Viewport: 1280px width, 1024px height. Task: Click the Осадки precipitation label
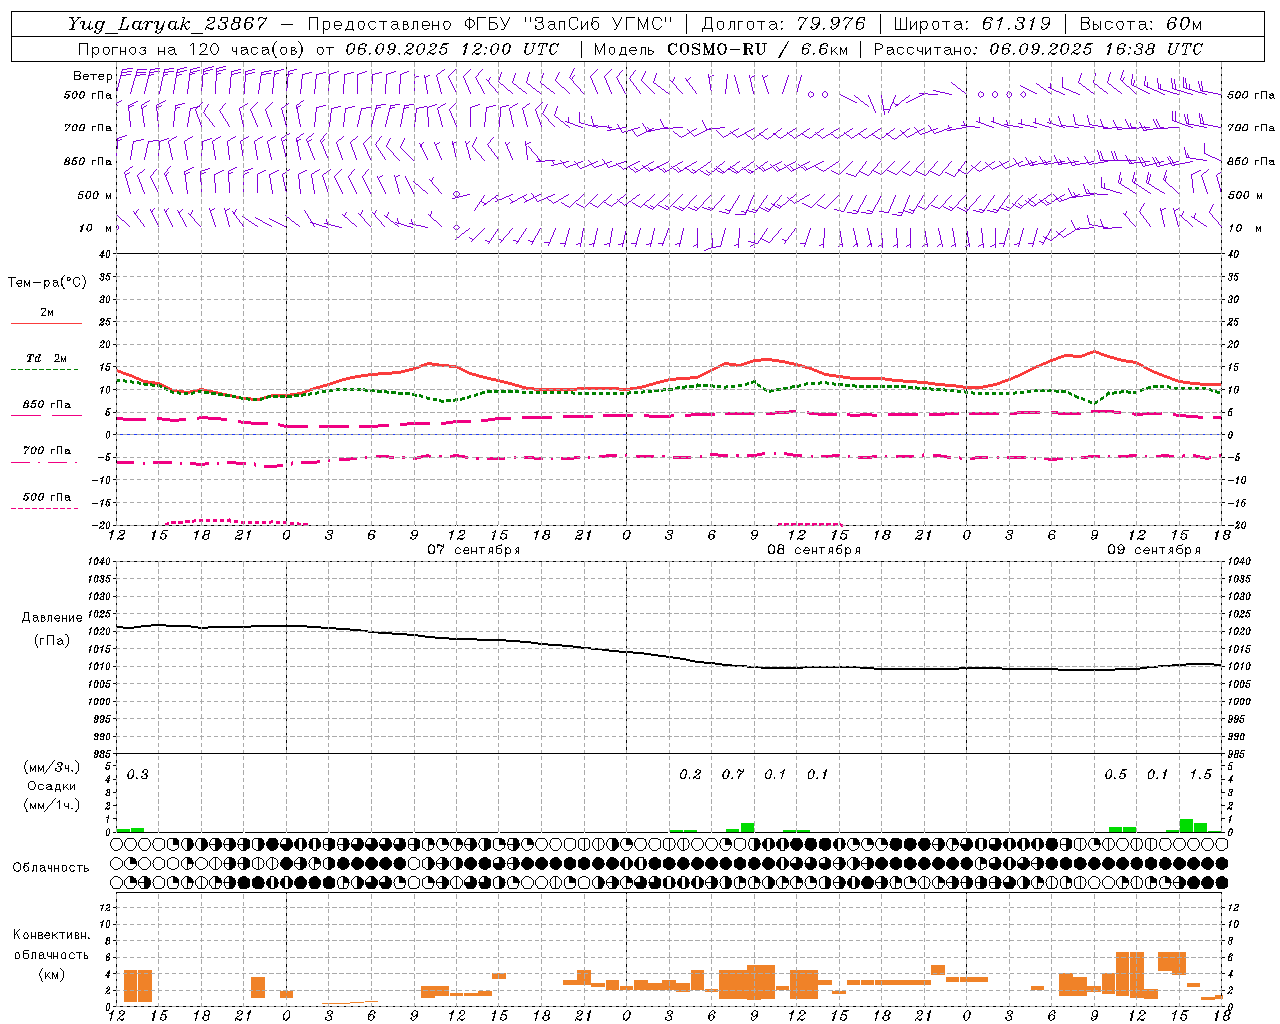pyautogui.click(x=52, y=786)
